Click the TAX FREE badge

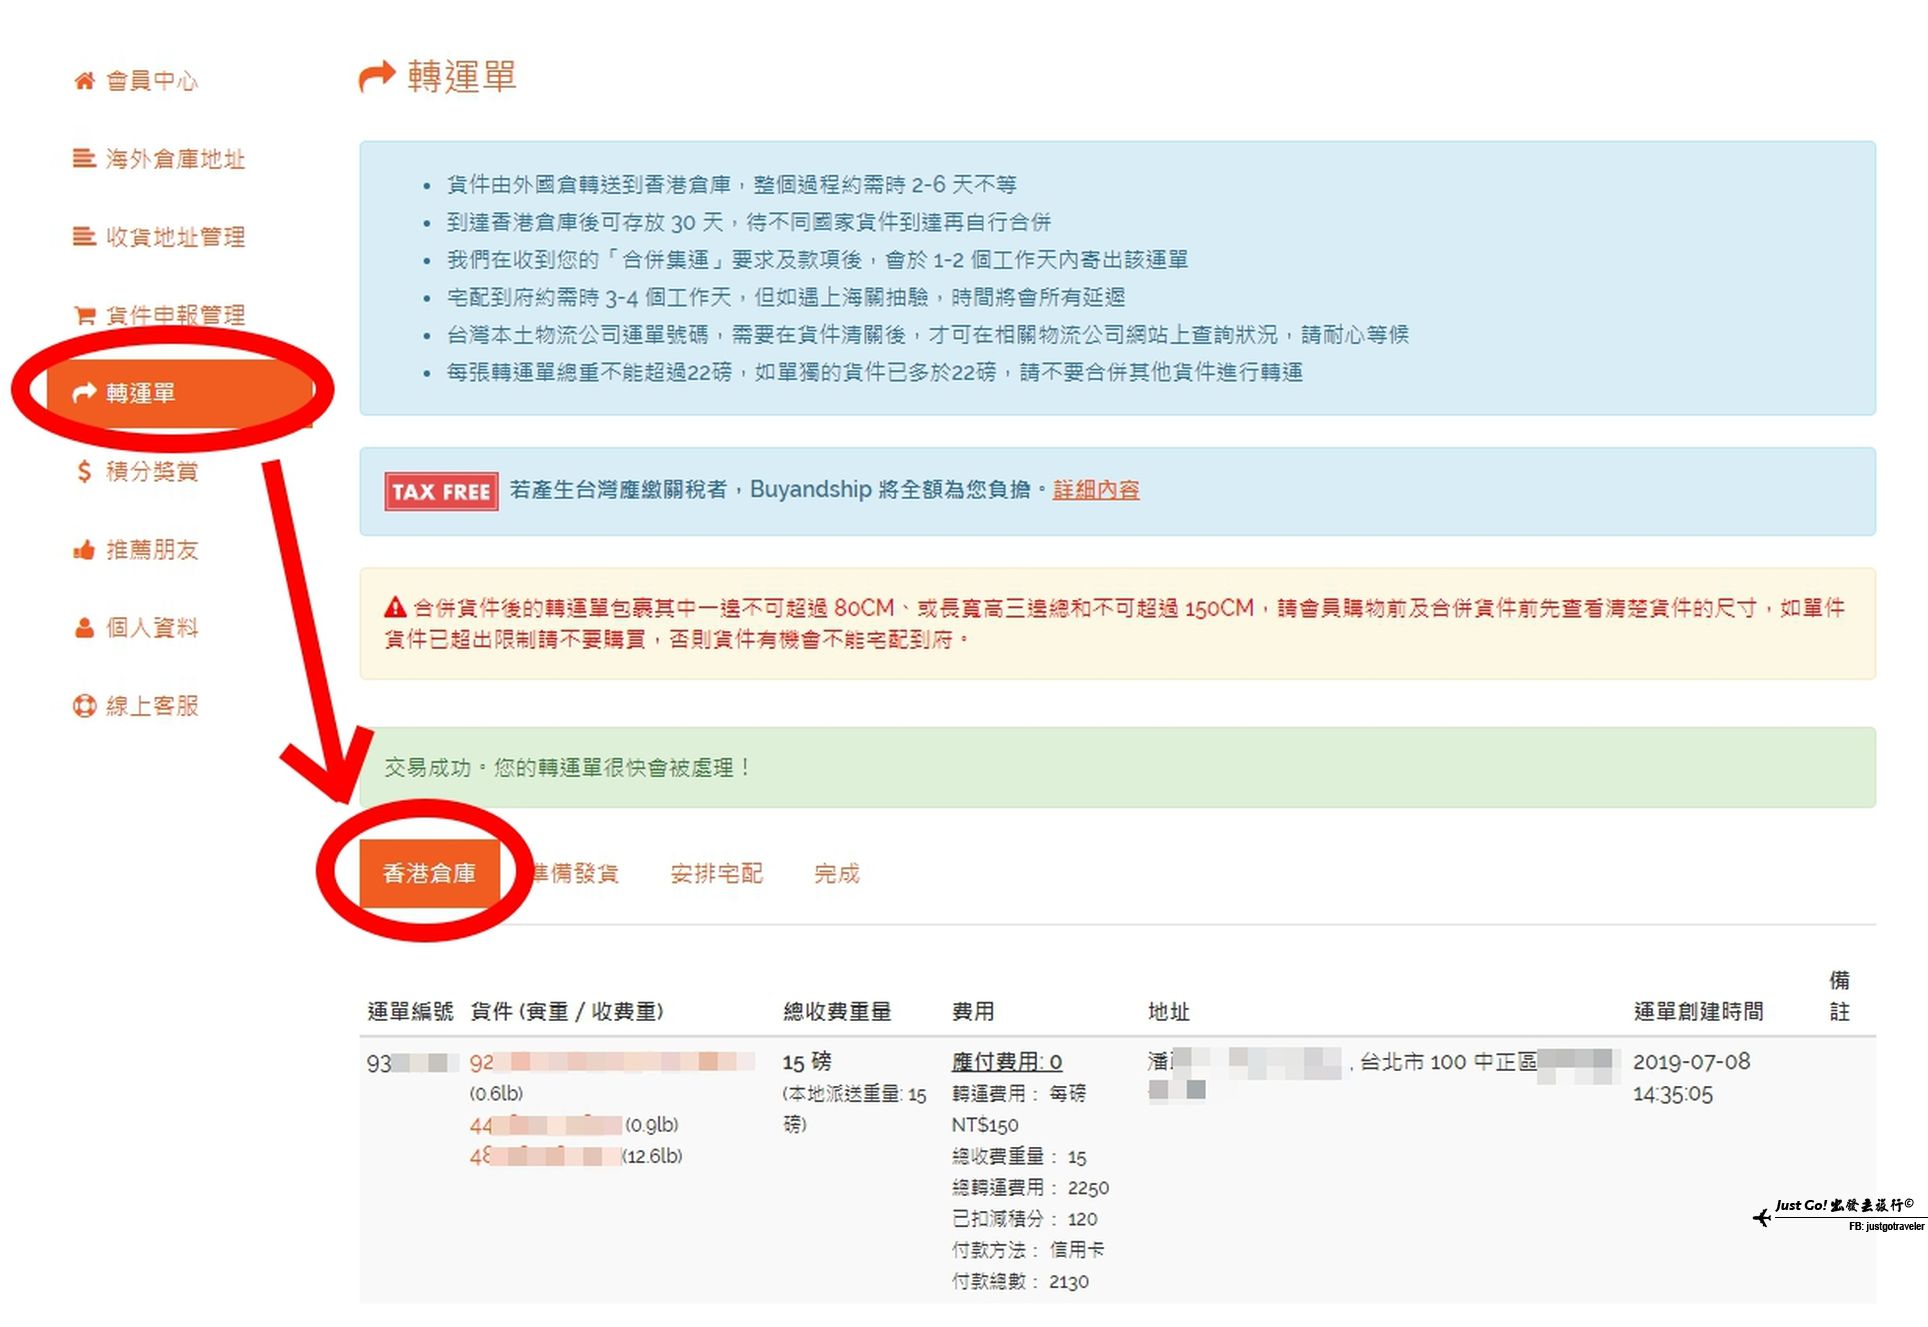(x=441, y=490)
